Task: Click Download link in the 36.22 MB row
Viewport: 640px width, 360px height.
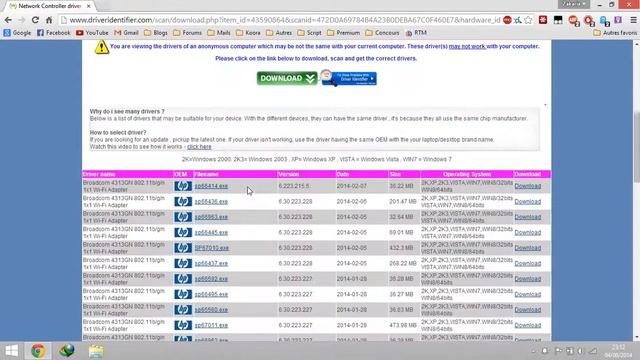Action: click(x=527, y=186)
